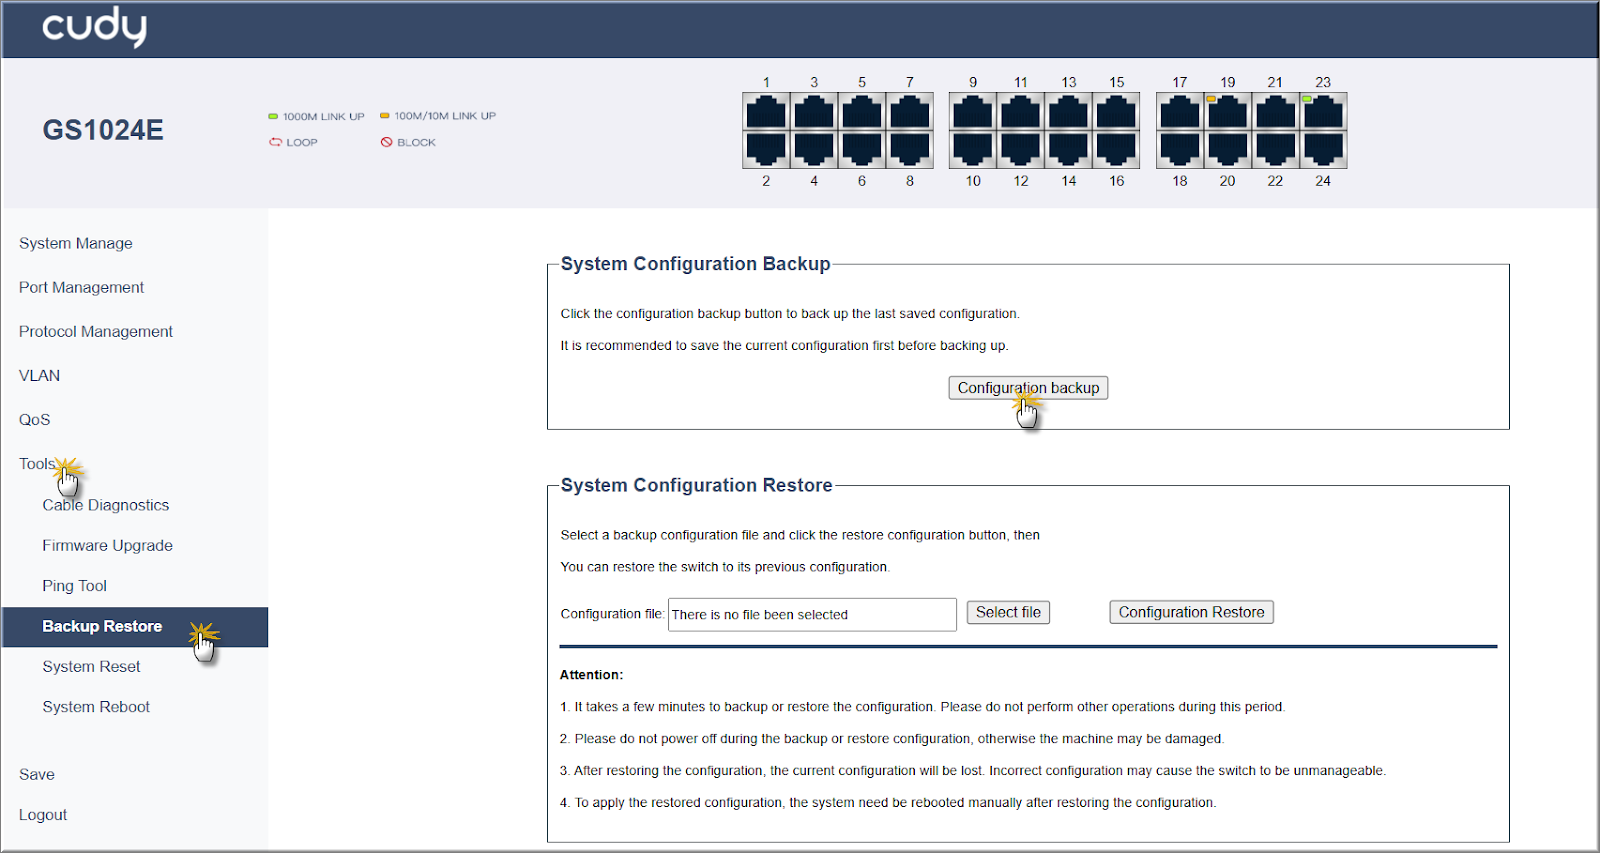Click port 8 icon on switch panel
Screen dimensions: 1600x853
910,149
